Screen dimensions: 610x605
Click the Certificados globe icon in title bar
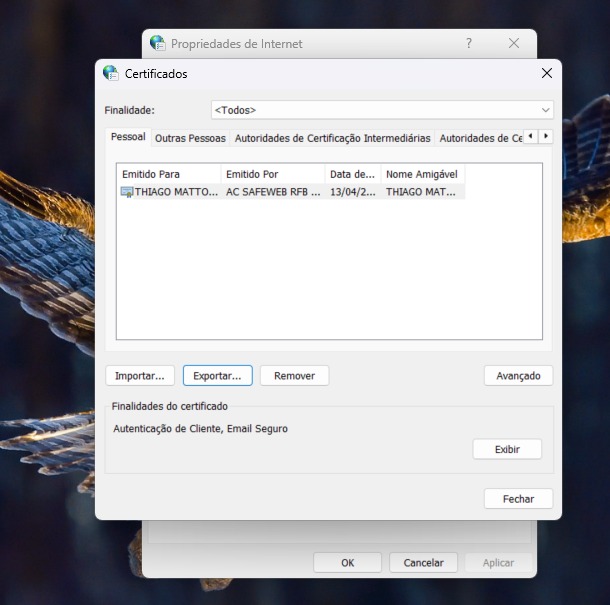(110, 73)
